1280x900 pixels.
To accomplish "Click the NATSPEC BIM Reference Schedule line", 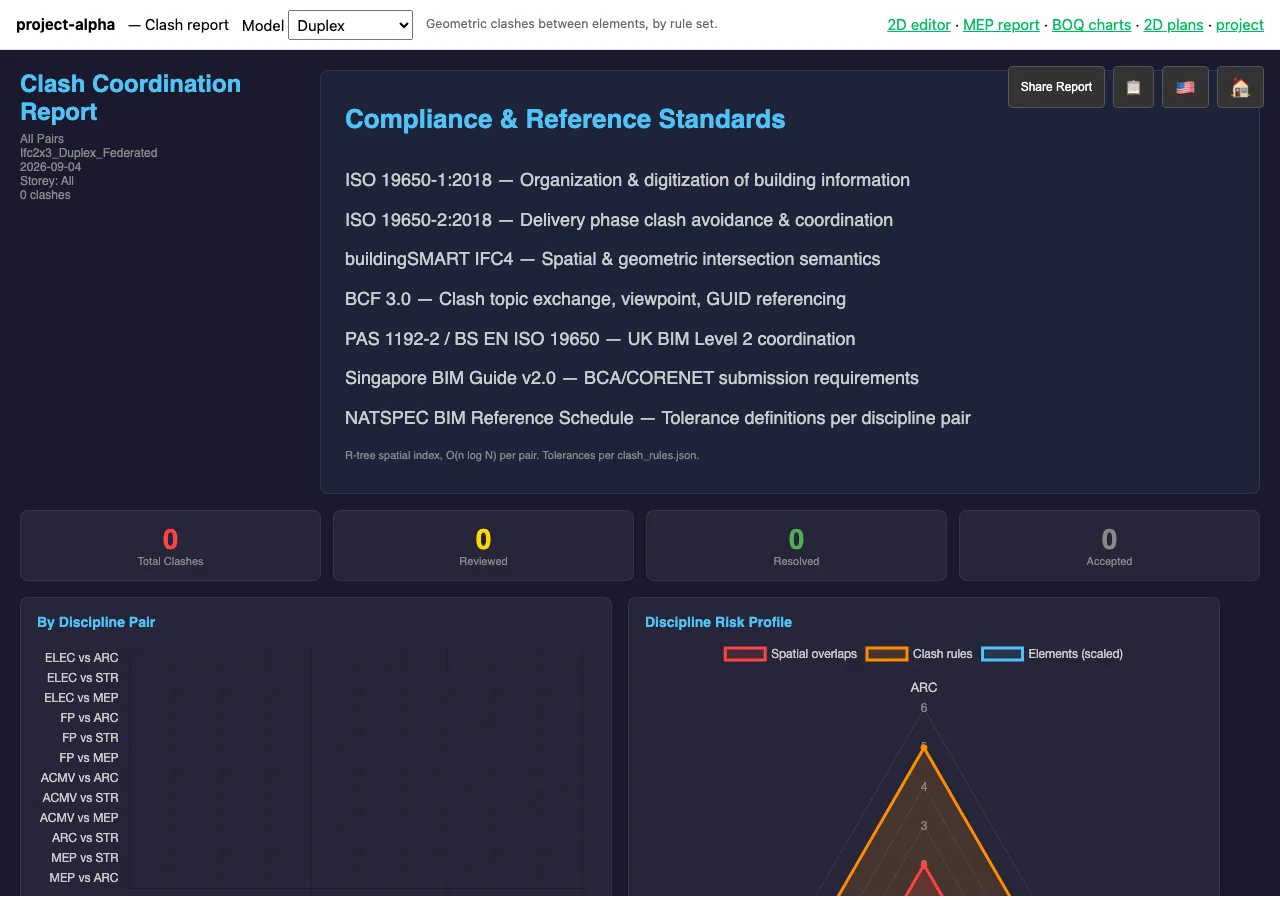I will (x=658, y=418).
